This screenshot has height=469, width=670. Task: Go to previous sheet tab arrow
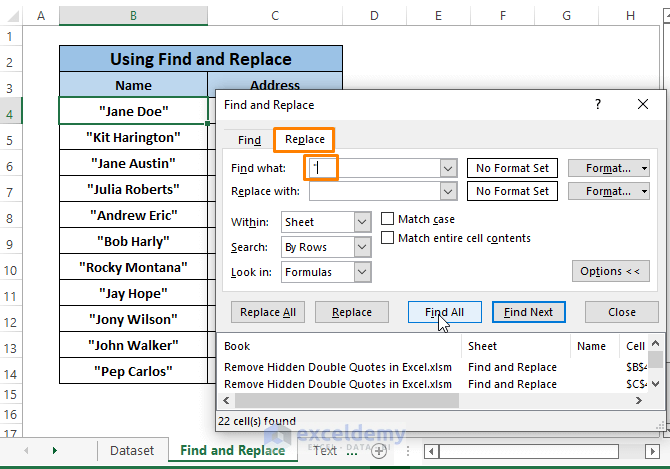(x=26, y=450)
